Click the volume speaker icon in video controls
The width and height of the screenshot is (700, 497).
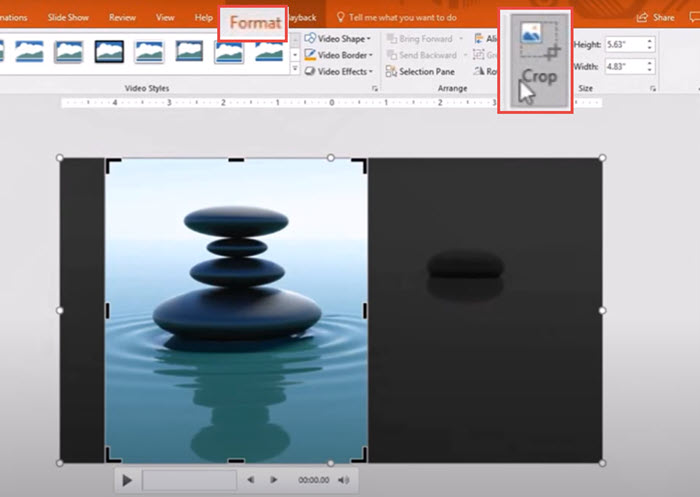344,480
